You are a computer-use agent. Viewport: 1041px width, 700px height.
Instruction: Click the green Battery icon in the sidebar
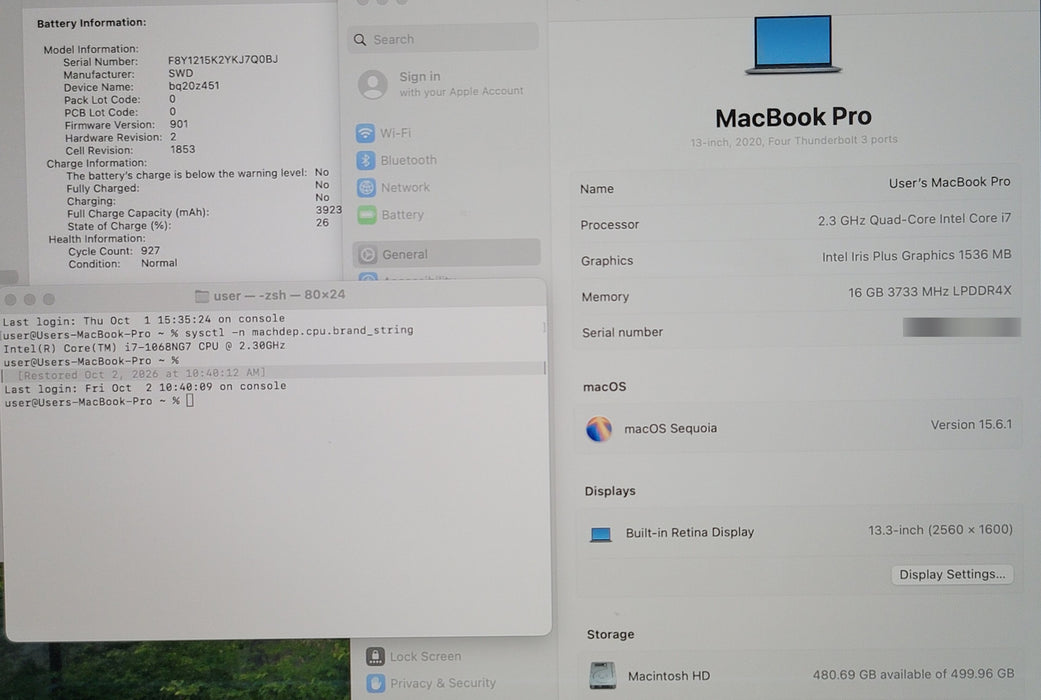[x=367, y=215]
